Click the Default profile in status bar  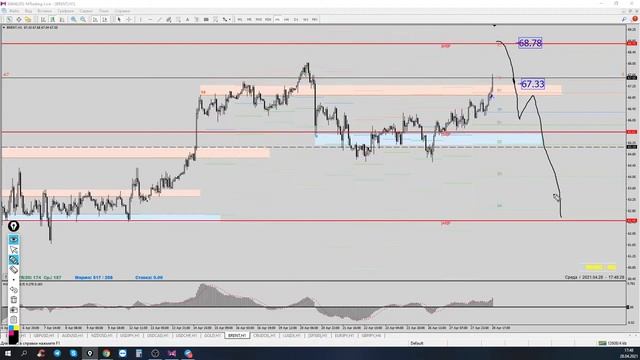pos(417,343)
